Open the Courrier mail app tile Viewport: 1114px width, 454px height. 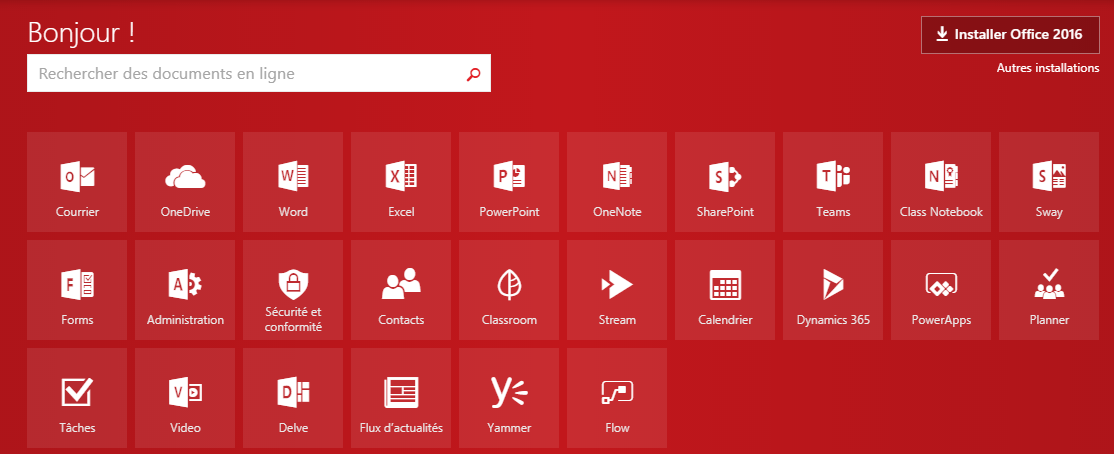tap(77, 182)
